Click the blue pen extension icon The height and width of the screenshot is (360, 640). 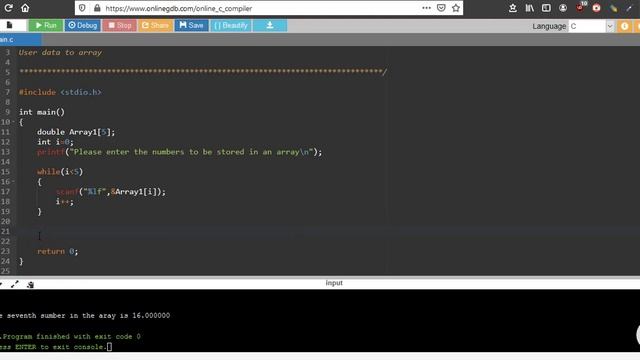[x=629, y=8]
